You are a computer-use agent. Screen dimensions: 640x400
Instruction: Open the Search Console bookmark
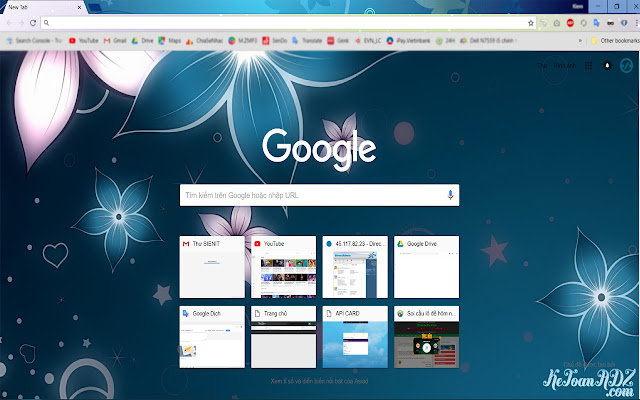pyautogui.click(x=35, y=41)
